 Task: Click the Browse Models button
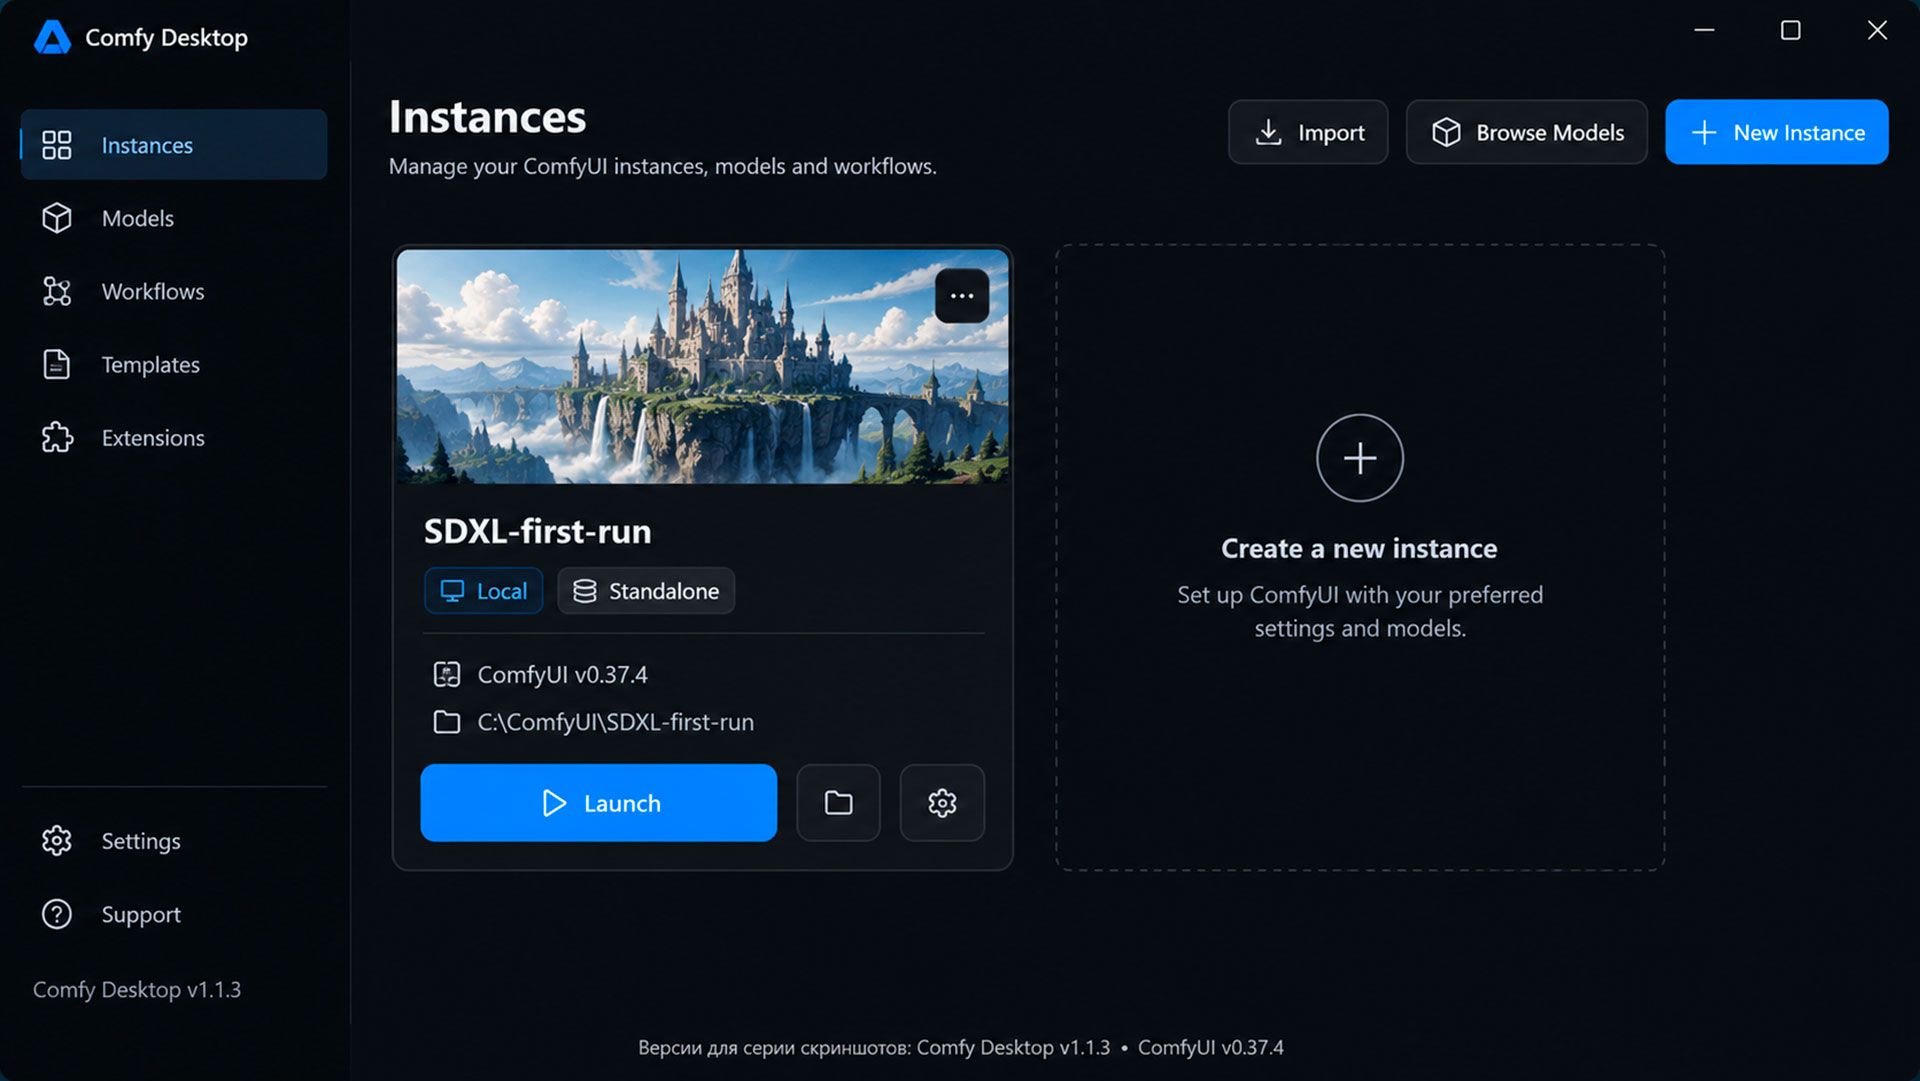coord(1526,132)
